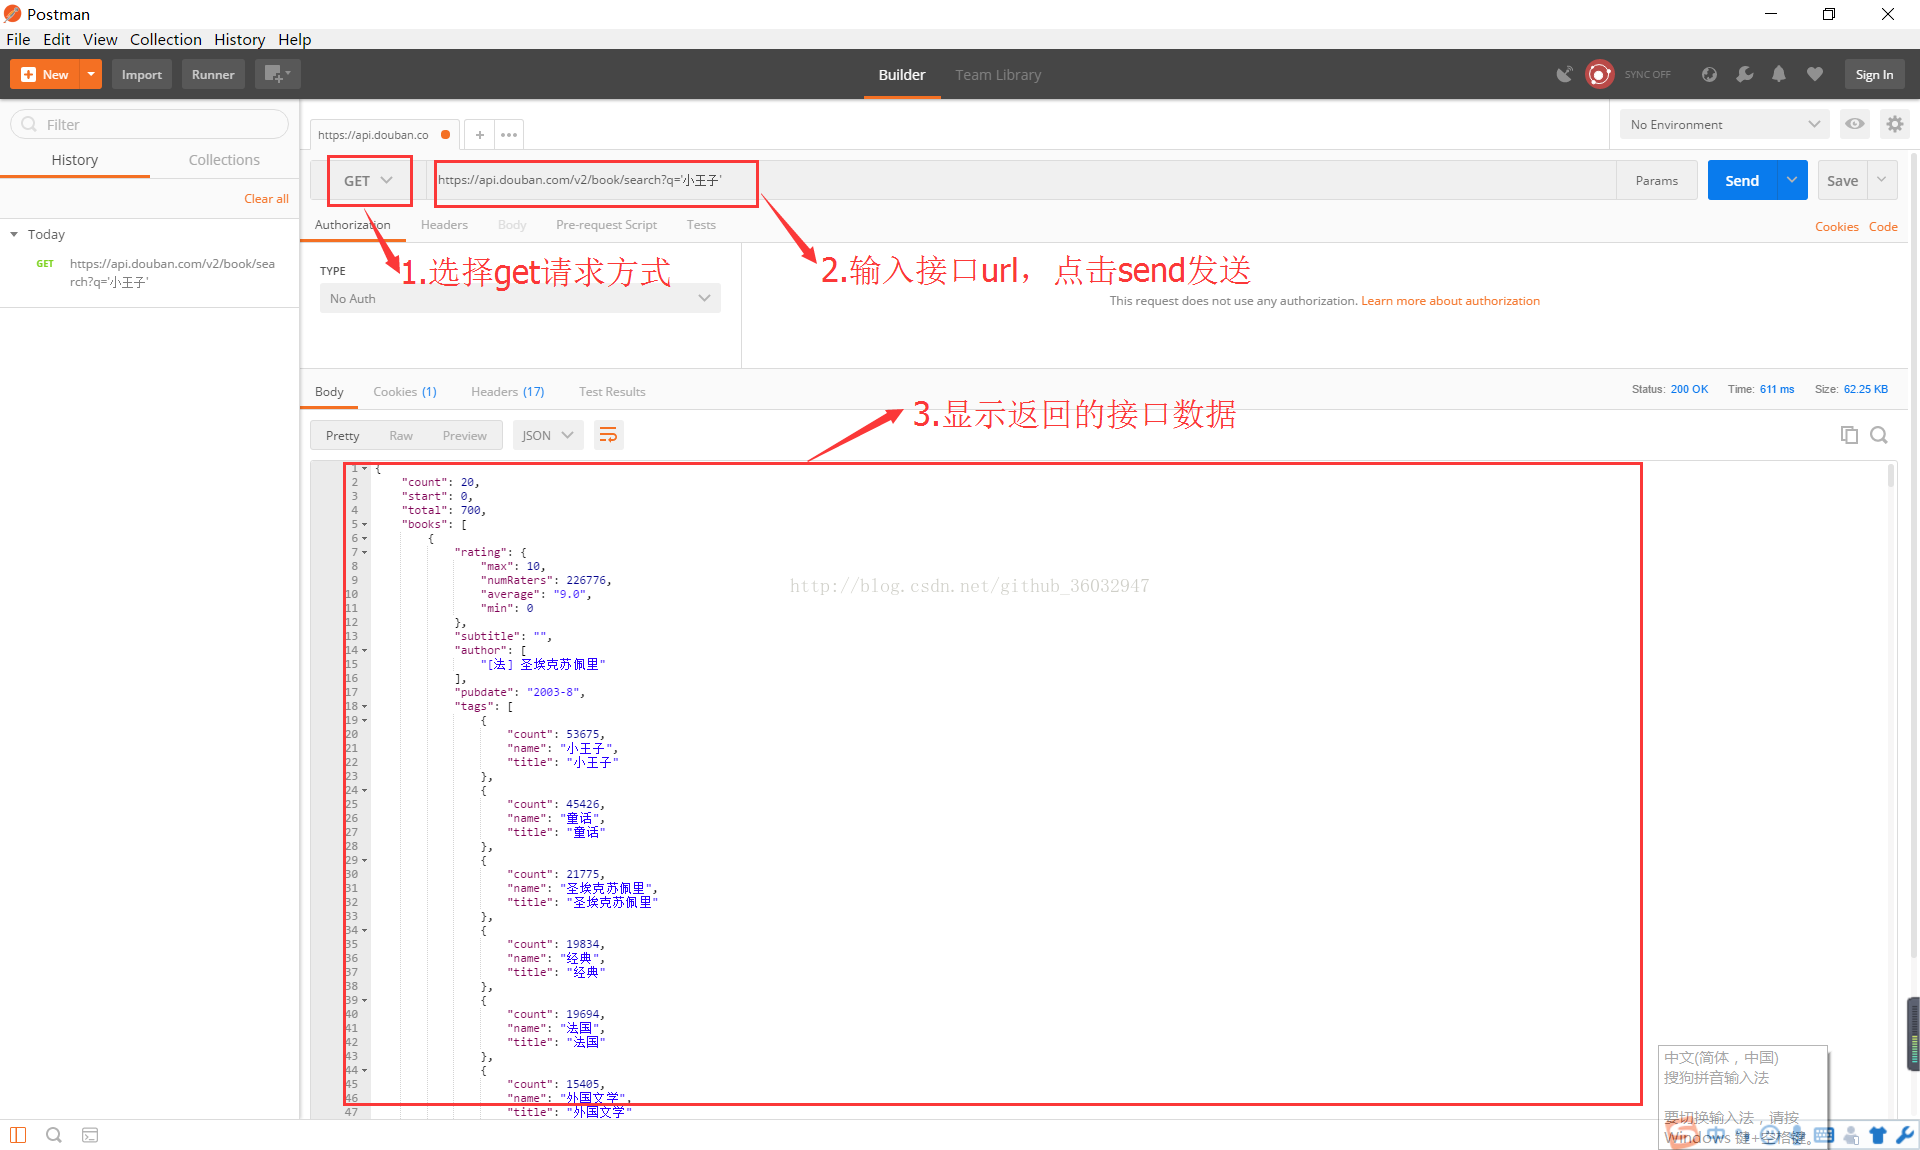1920x1150 pixels.
Task: Toggle SYNC OFF label
Action: click(1647, 75)
